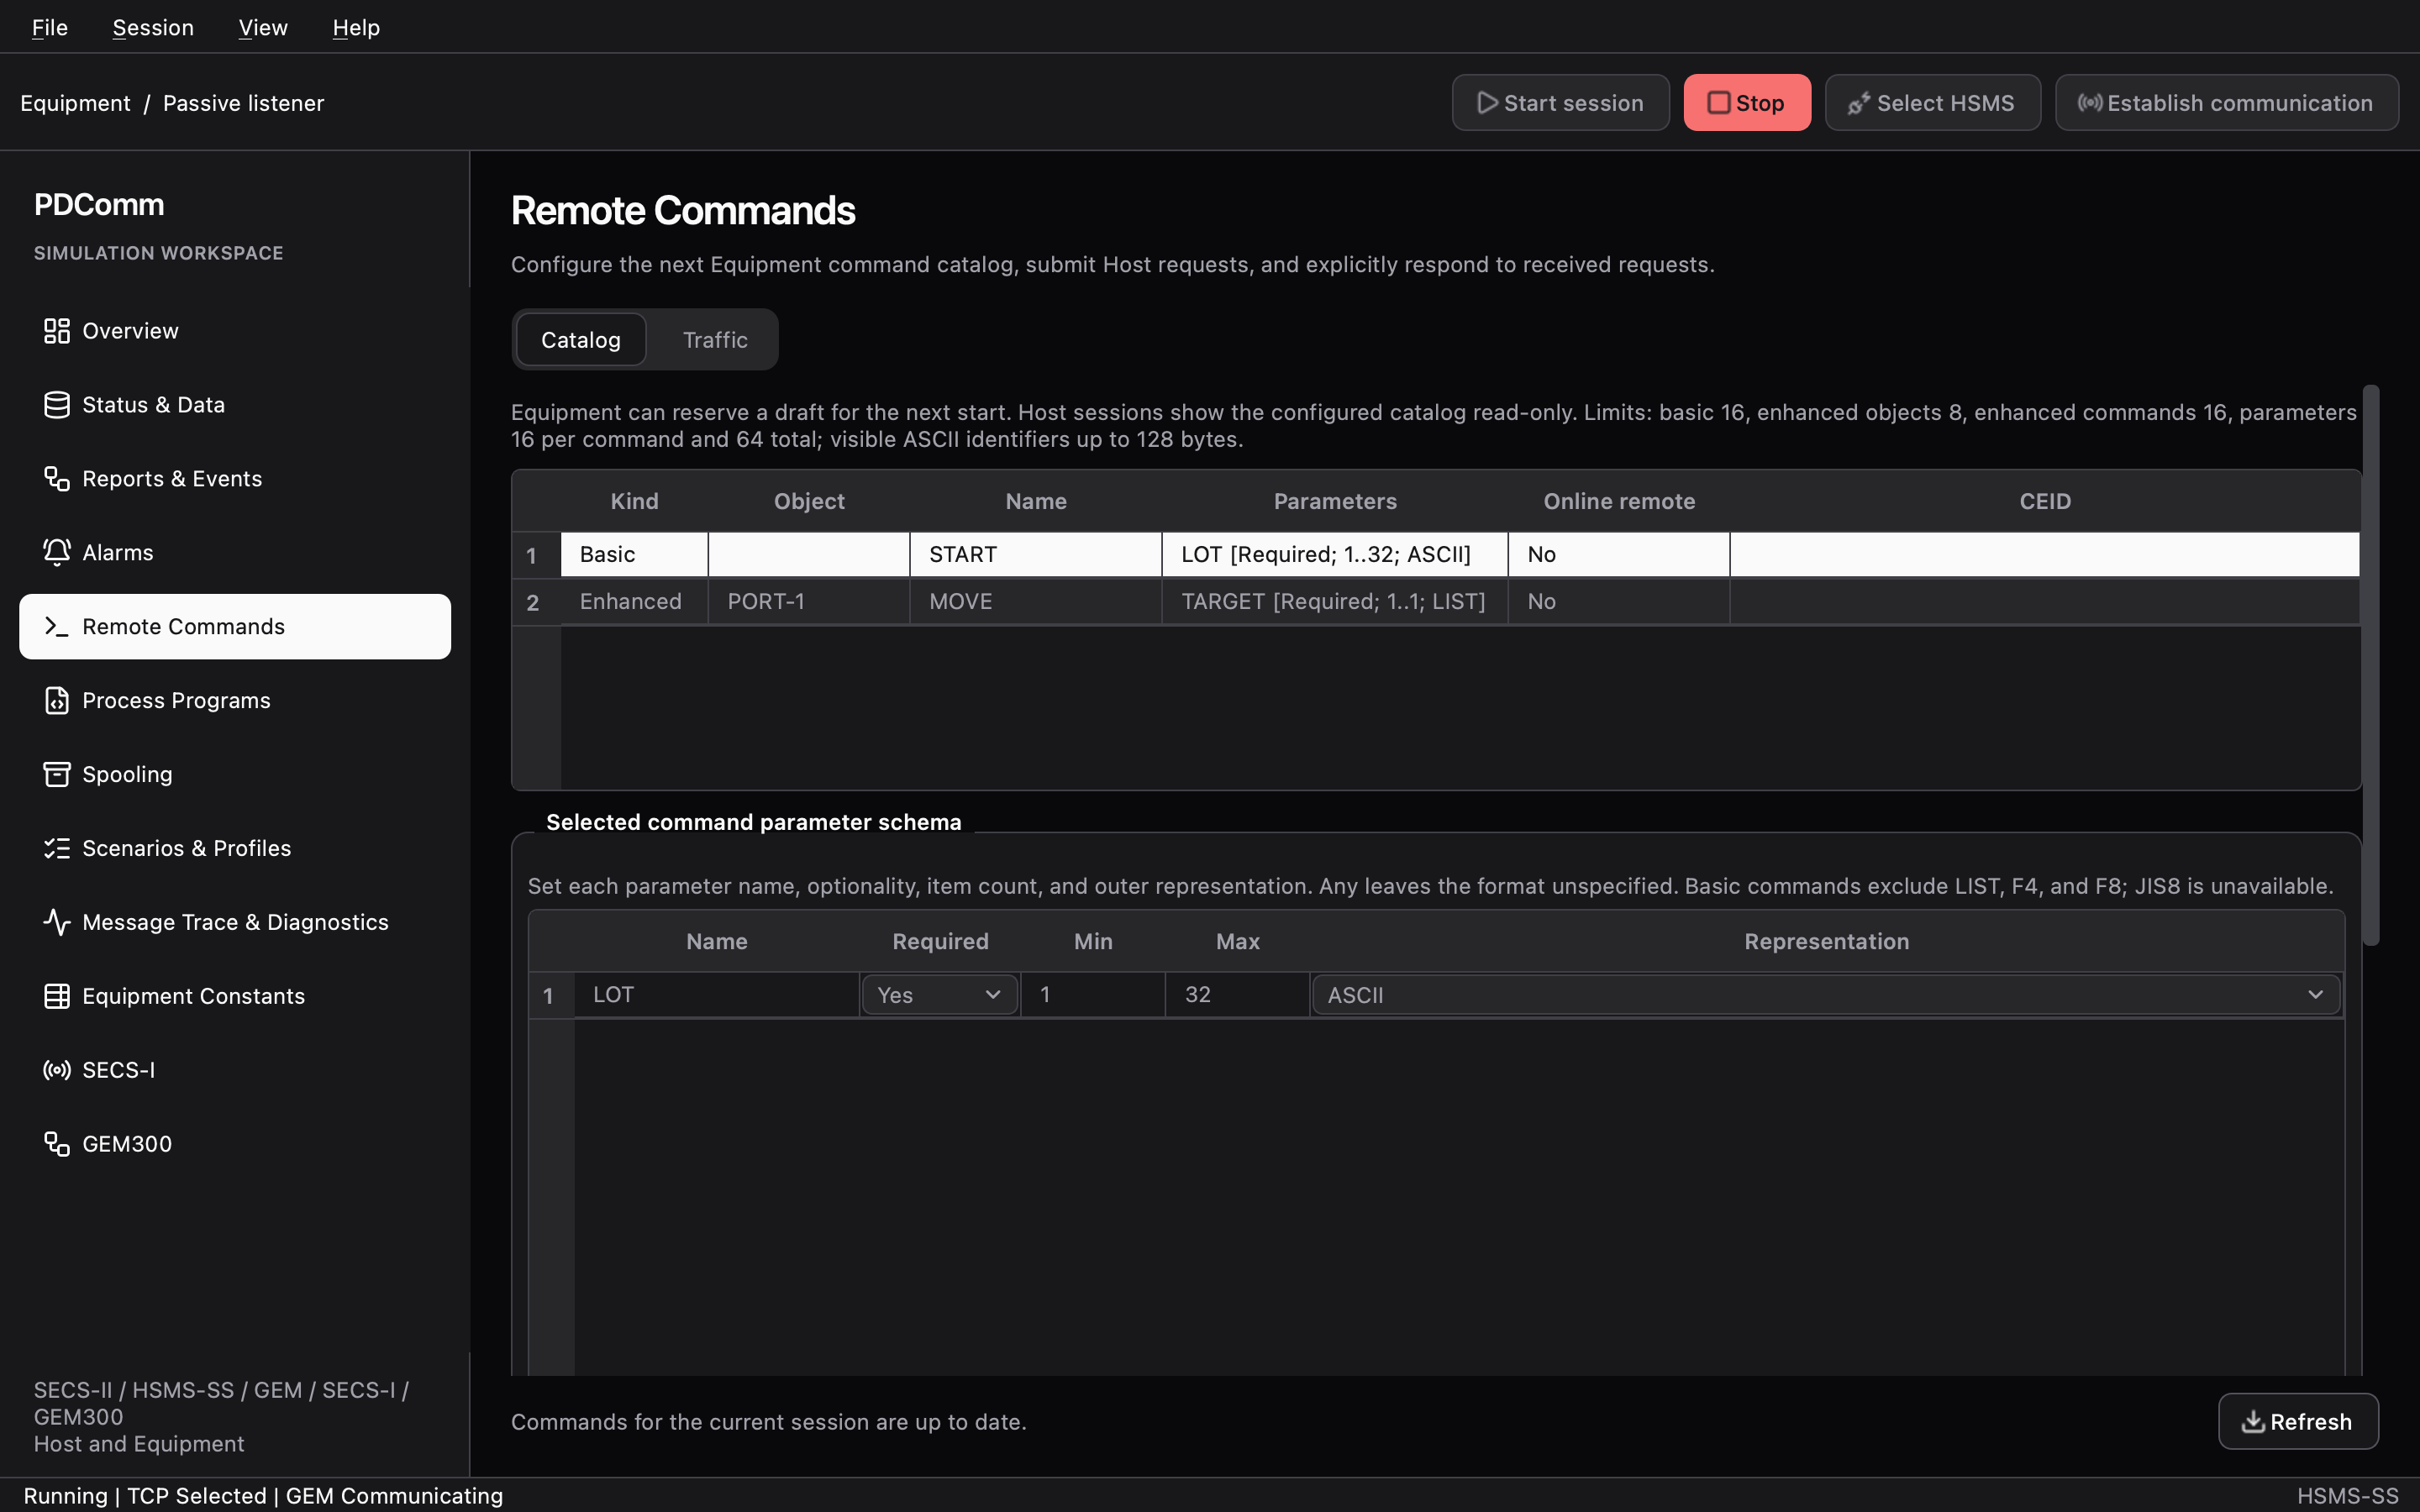Click the Stop button label
Viewport: 2420px width, 1512px height.
click(x=1760, y=103)
